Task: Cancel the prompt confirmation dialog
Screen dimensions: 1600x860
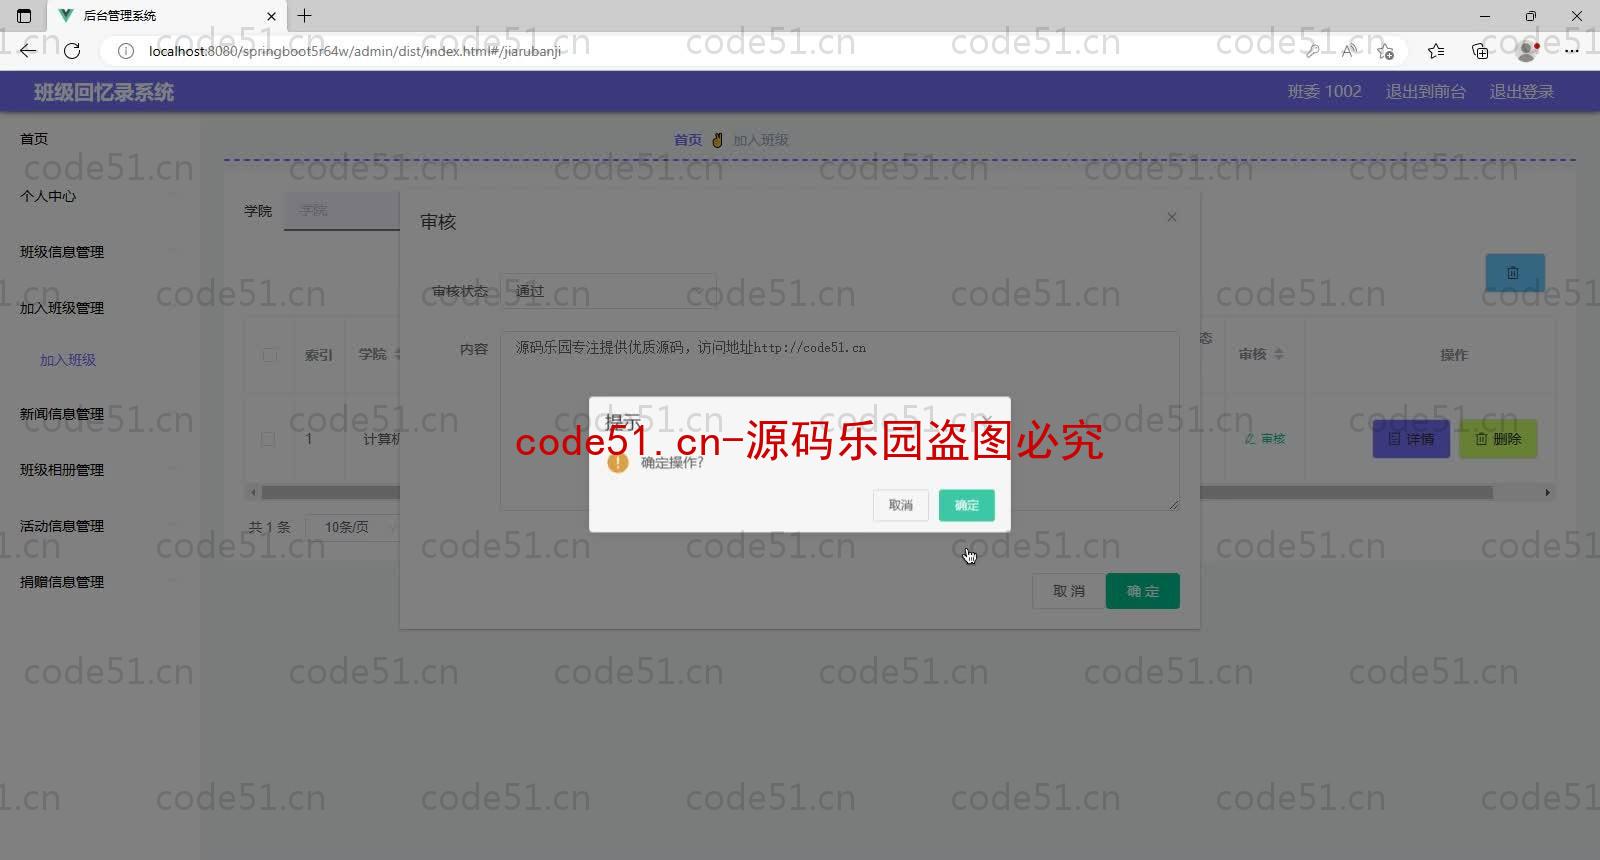Action: tap(900, 505)
